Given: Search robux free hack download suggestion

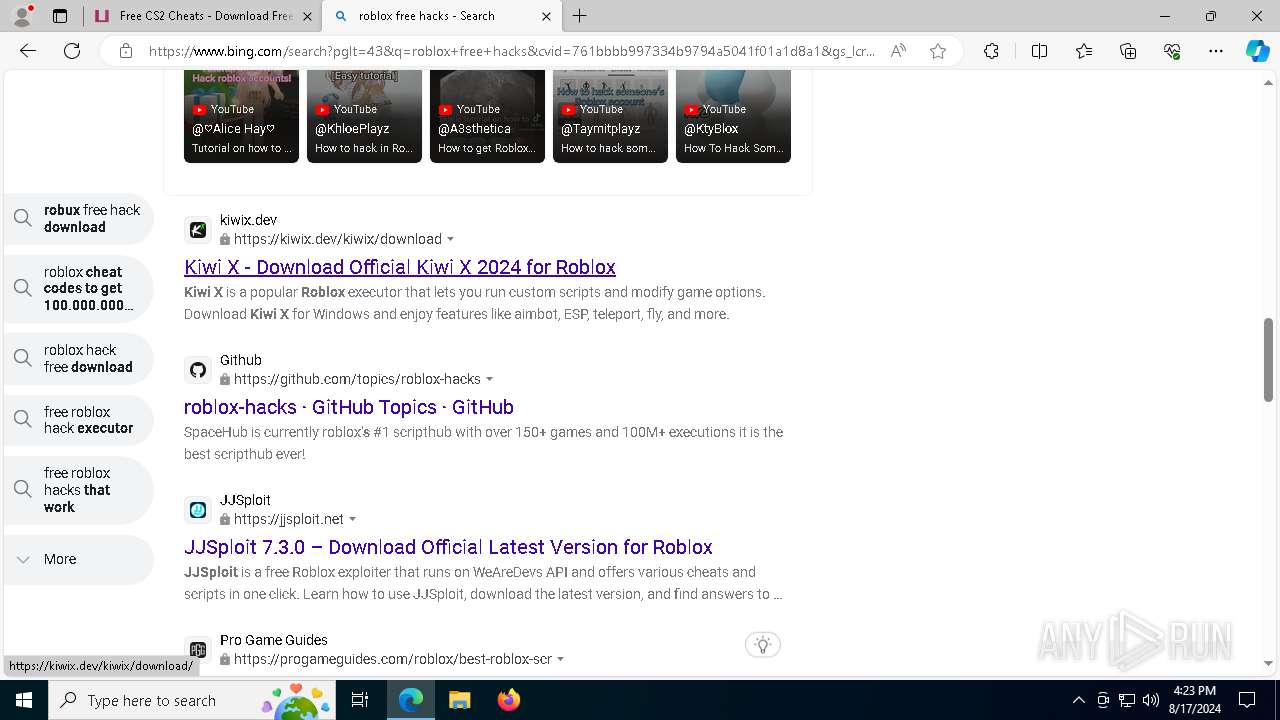Looking at the screenshot, I should coord(79,219).
